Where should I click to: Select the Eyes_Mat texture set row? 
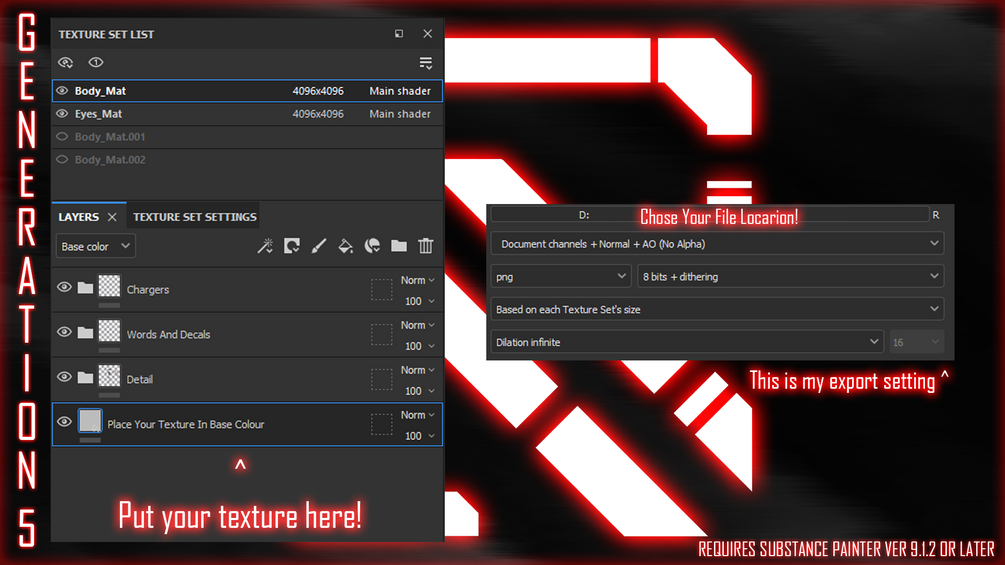coord(247,114)
